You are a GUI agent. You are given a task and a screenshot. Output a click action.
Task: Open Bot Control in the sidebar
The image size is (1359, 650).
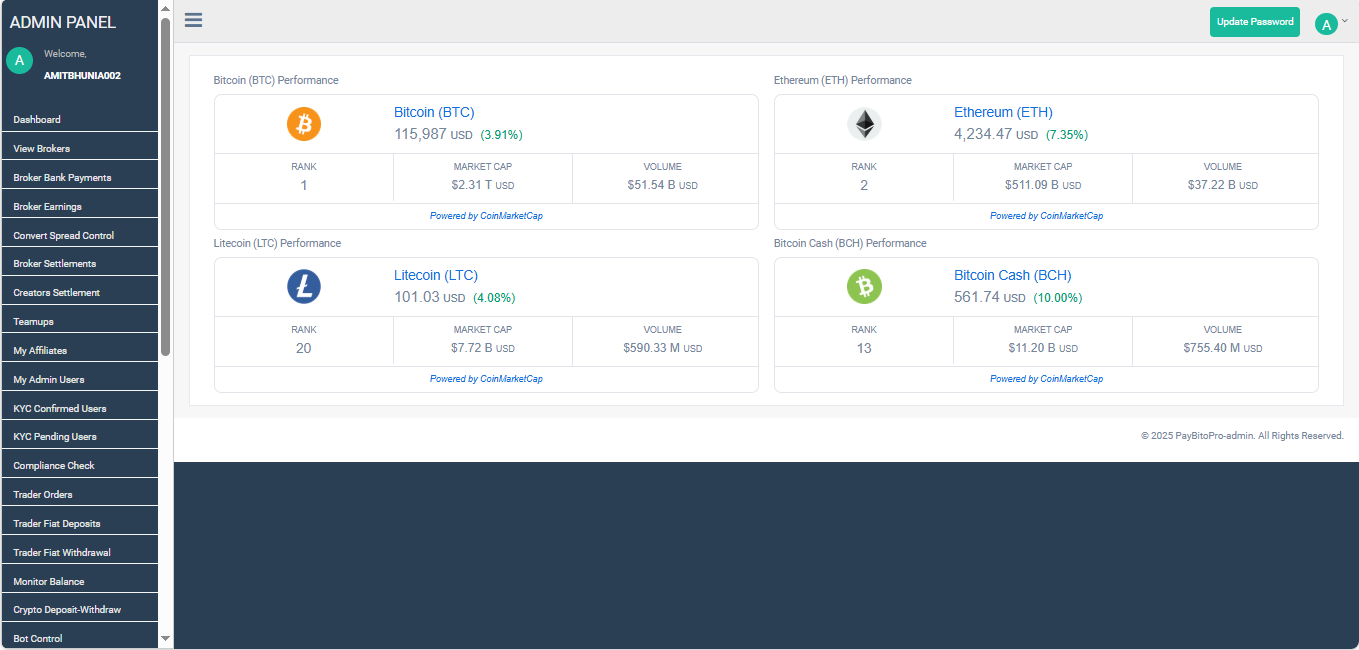pos(37,638)
